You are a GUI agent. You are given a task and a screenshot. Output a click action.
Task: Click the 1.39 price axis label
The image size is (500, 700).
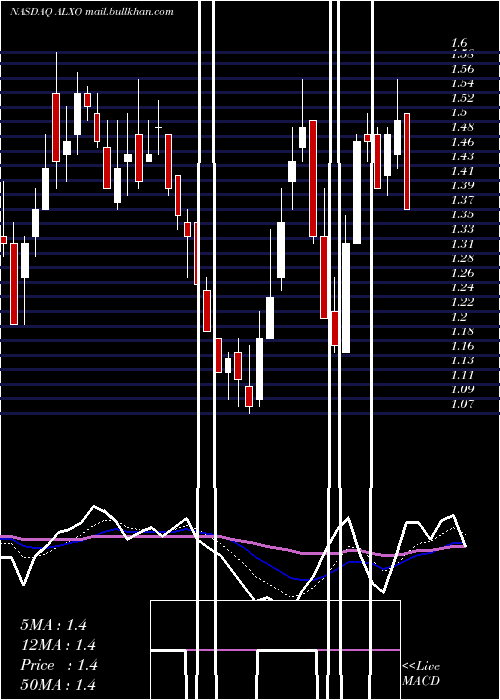(462, 185)
